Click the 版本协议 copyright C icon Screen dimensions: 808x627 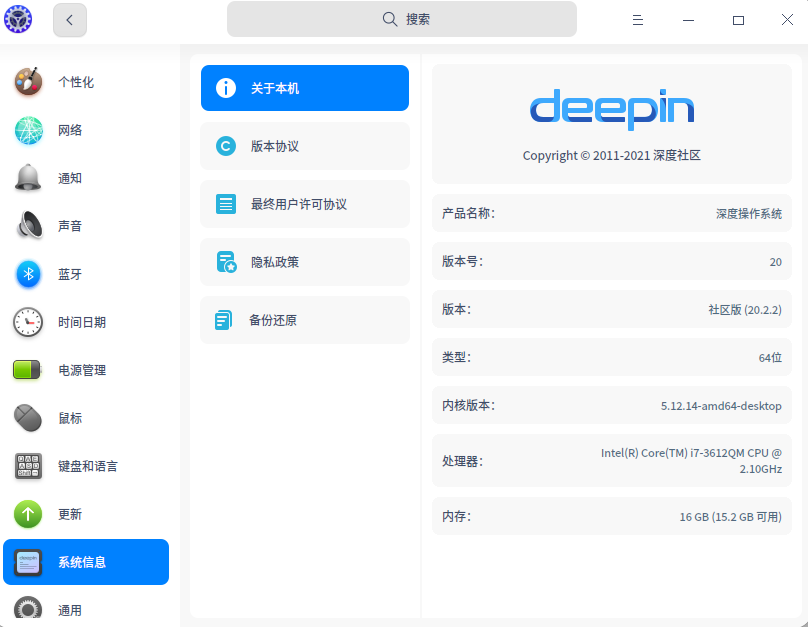click(x=226, y=146)
